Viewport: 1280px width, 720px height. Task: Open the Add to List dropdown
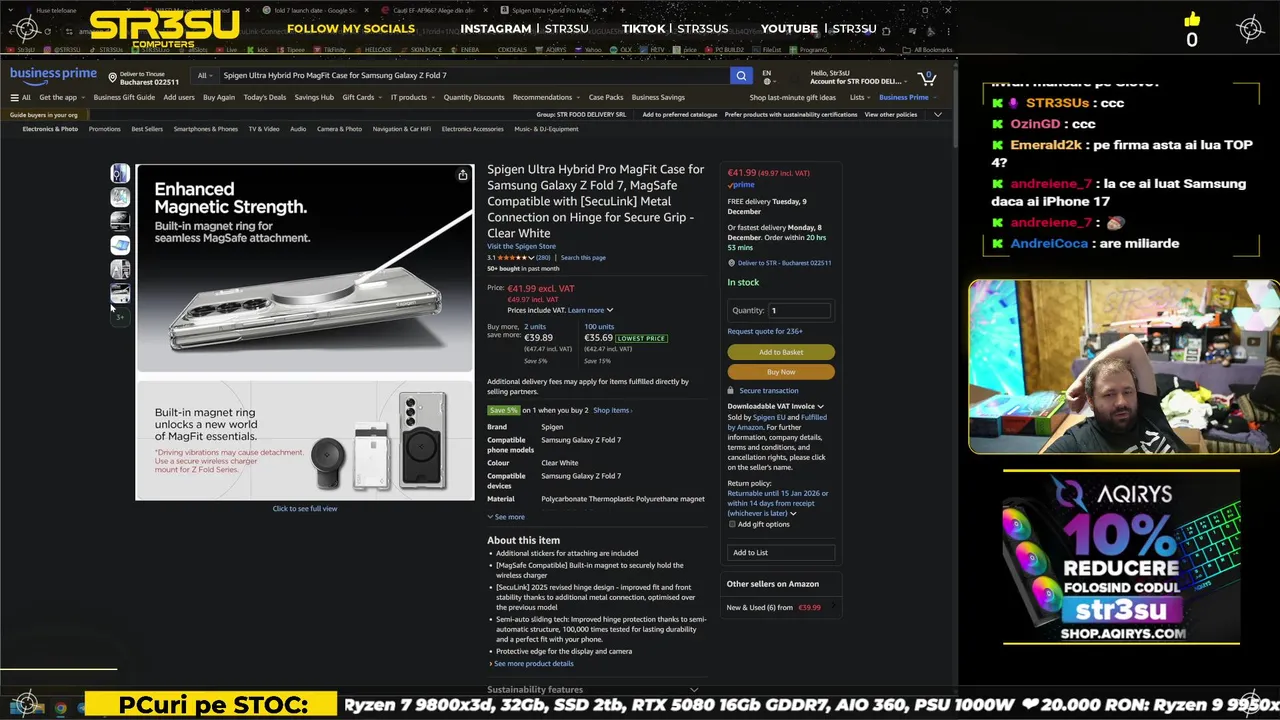781,552
